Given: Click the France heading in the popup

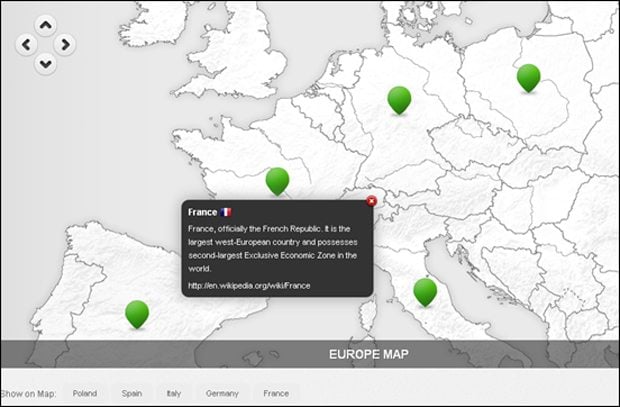Looking at the screenshot, I should point(202,212).
